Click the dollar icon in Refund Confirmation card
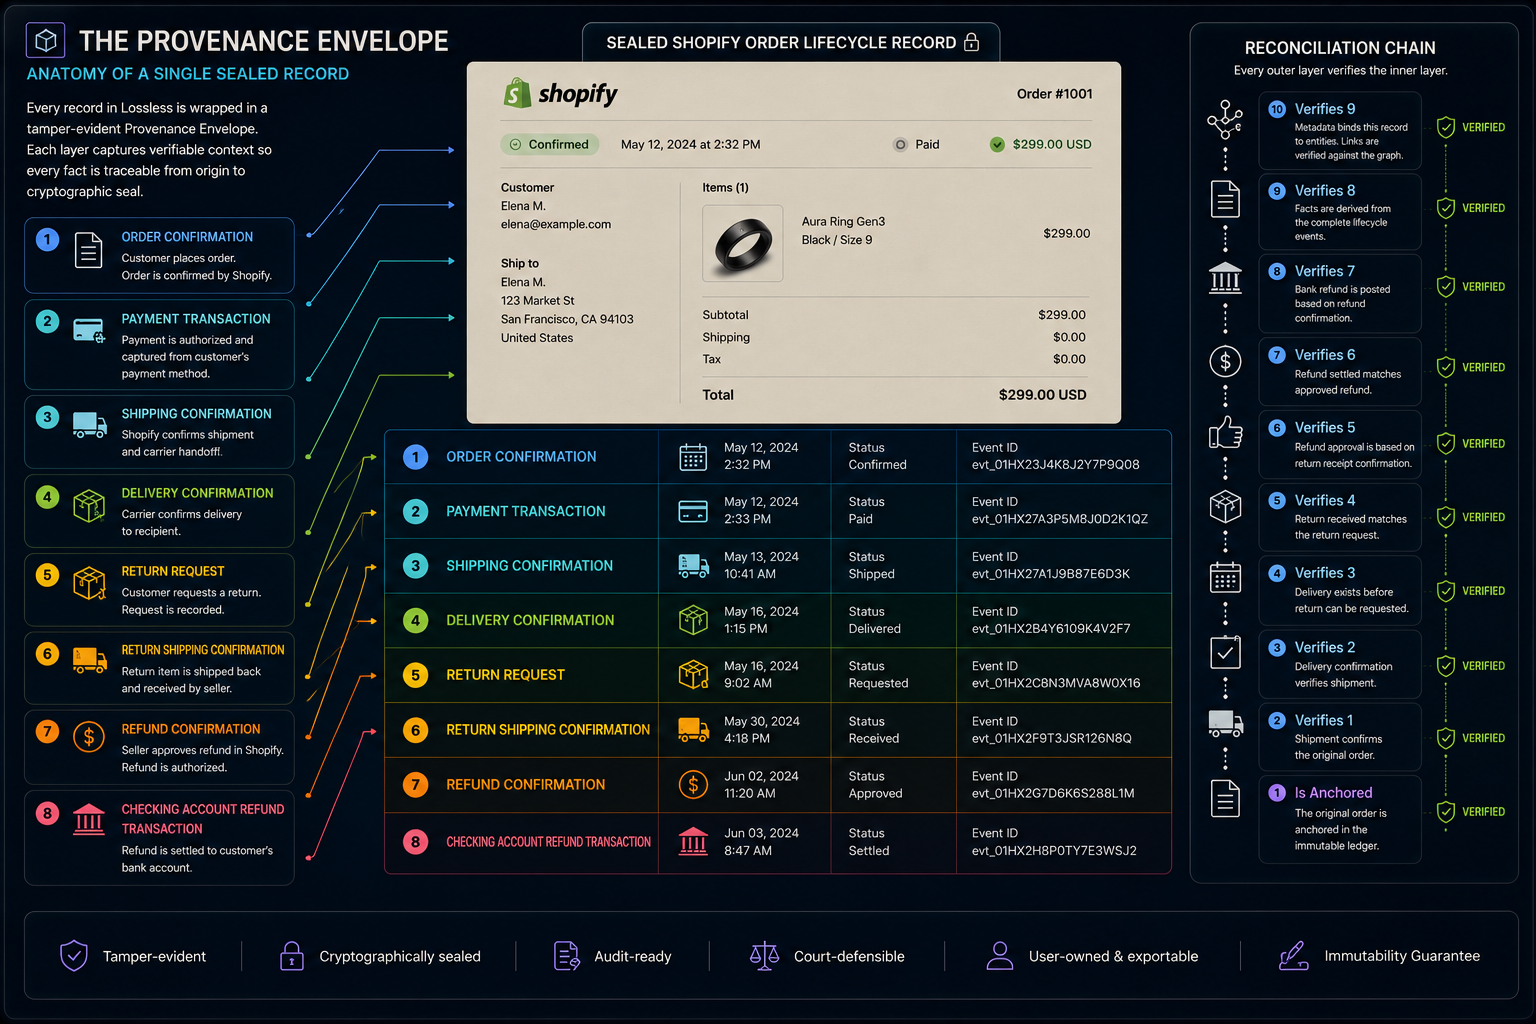This screenshot has width=1536, height=1024. (89, 737)
